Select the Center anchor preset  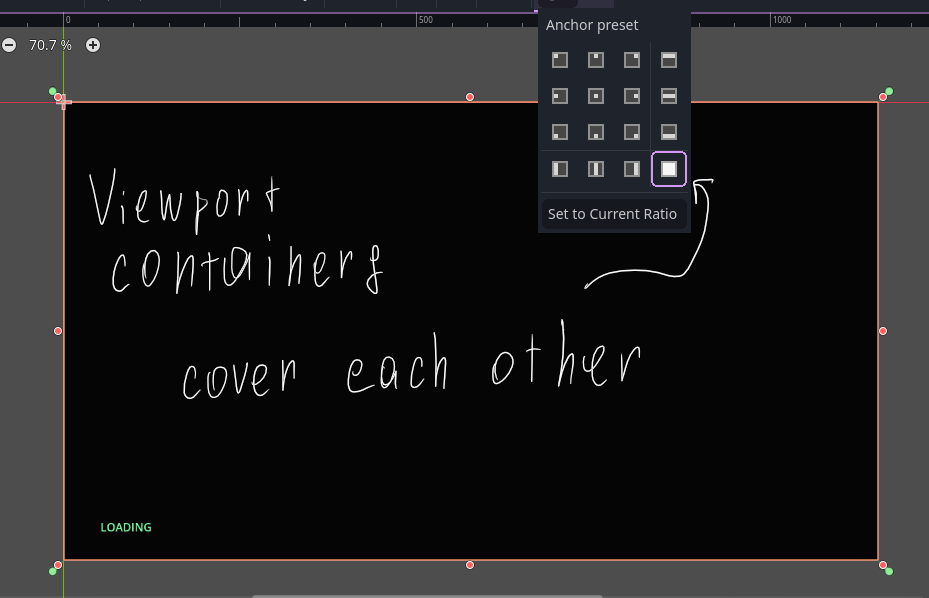pyautogui.click(x=596, y=96)
